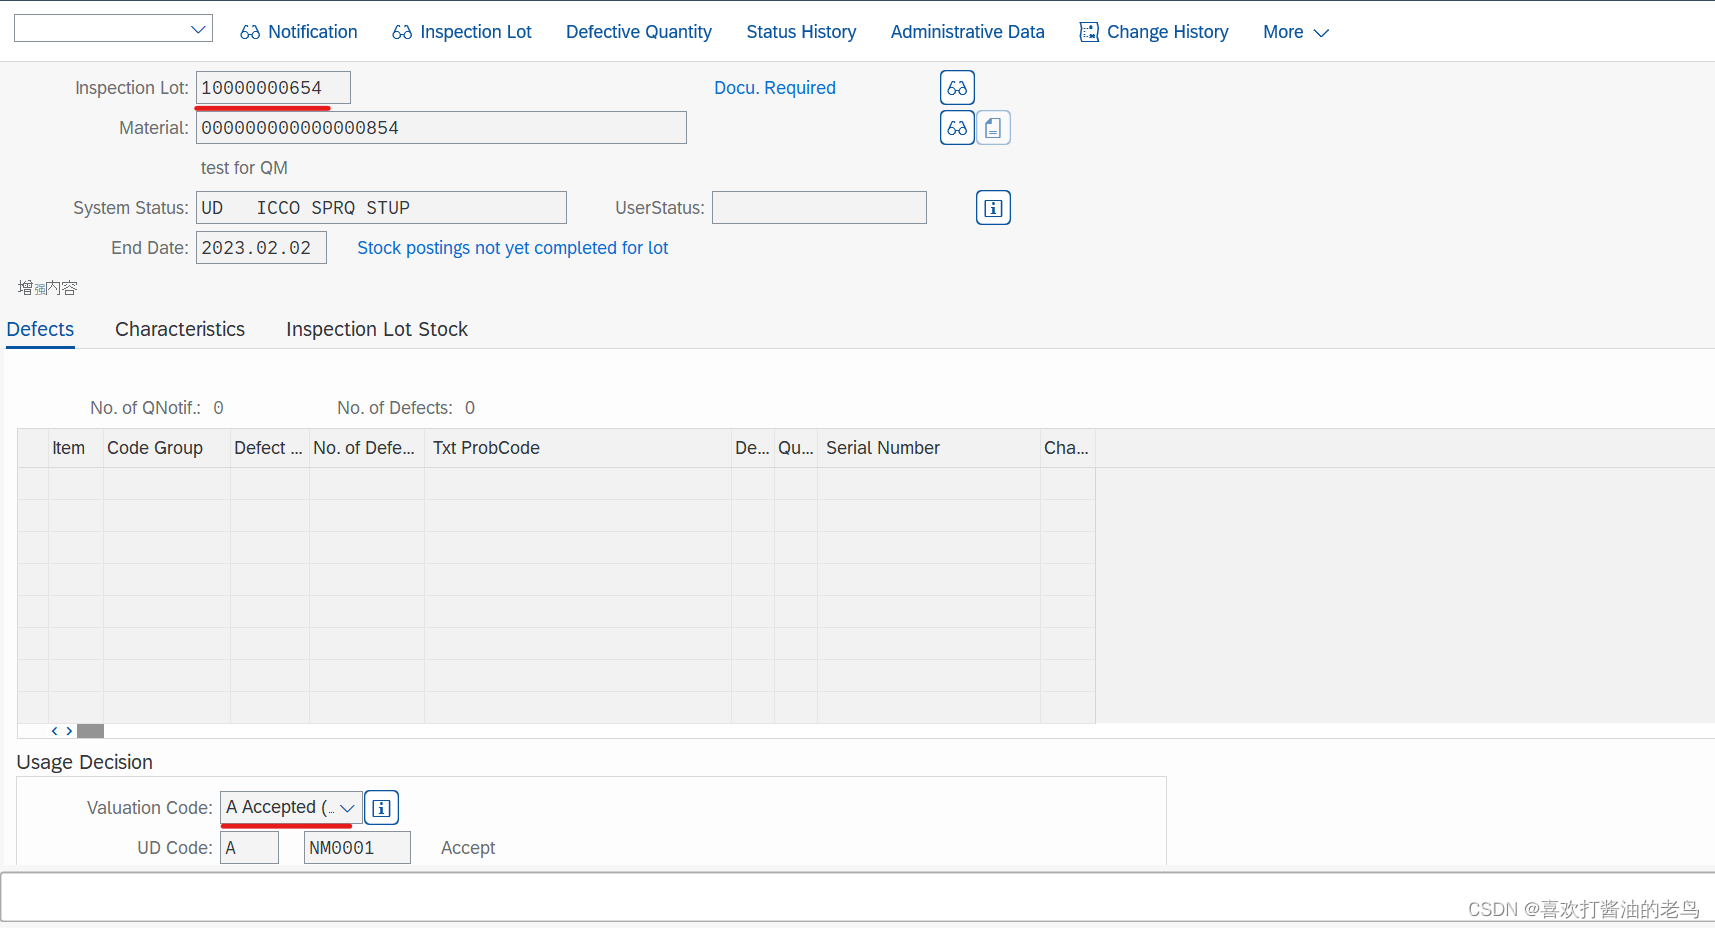The image size is (1715, 928).
Task: Click inside the Inspection Lot number field
Action: click(270, 87)
